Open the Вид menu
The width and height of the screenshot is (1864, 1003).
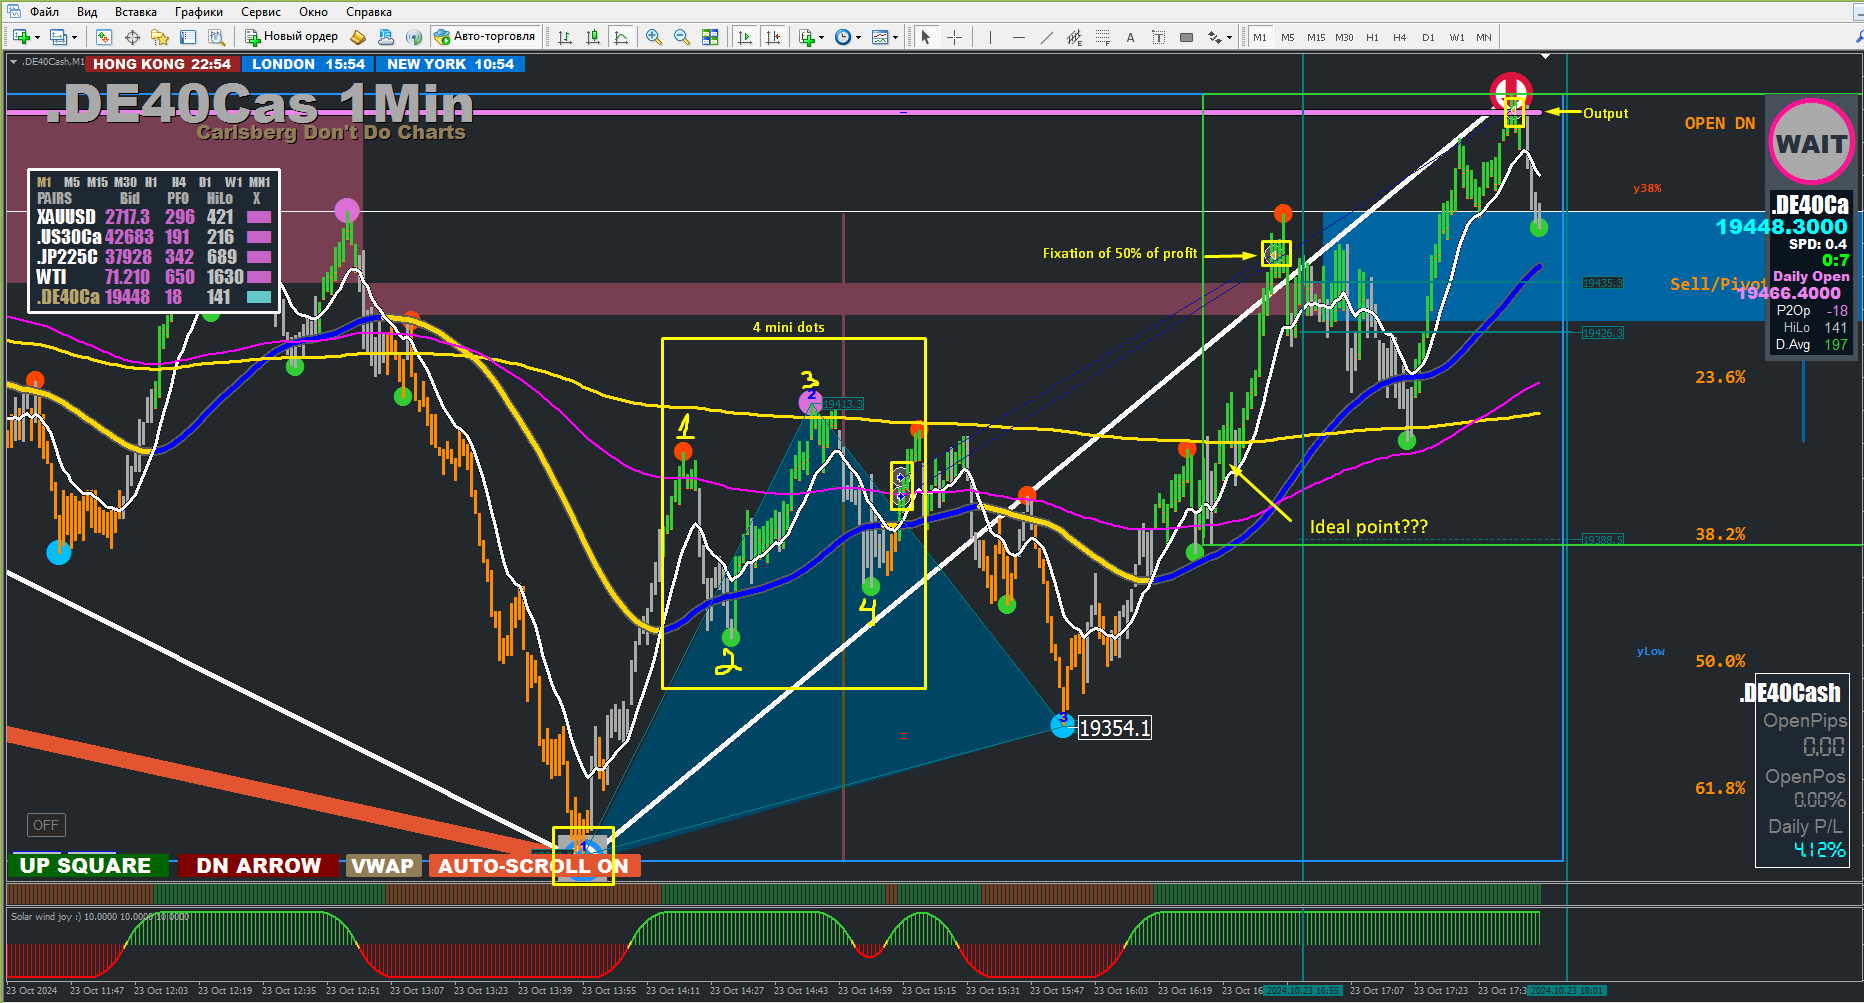tap(87, 12)
